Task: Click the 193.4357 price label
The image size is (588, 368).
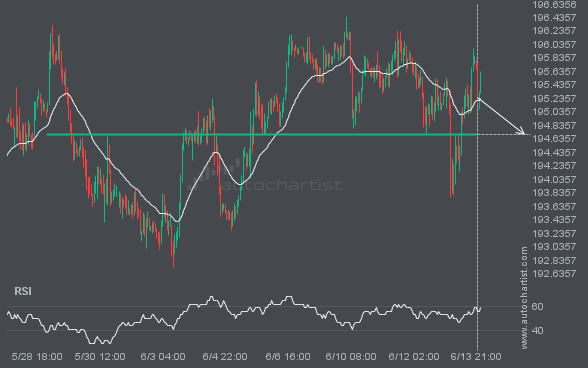Action: click(x=554, y=220)
